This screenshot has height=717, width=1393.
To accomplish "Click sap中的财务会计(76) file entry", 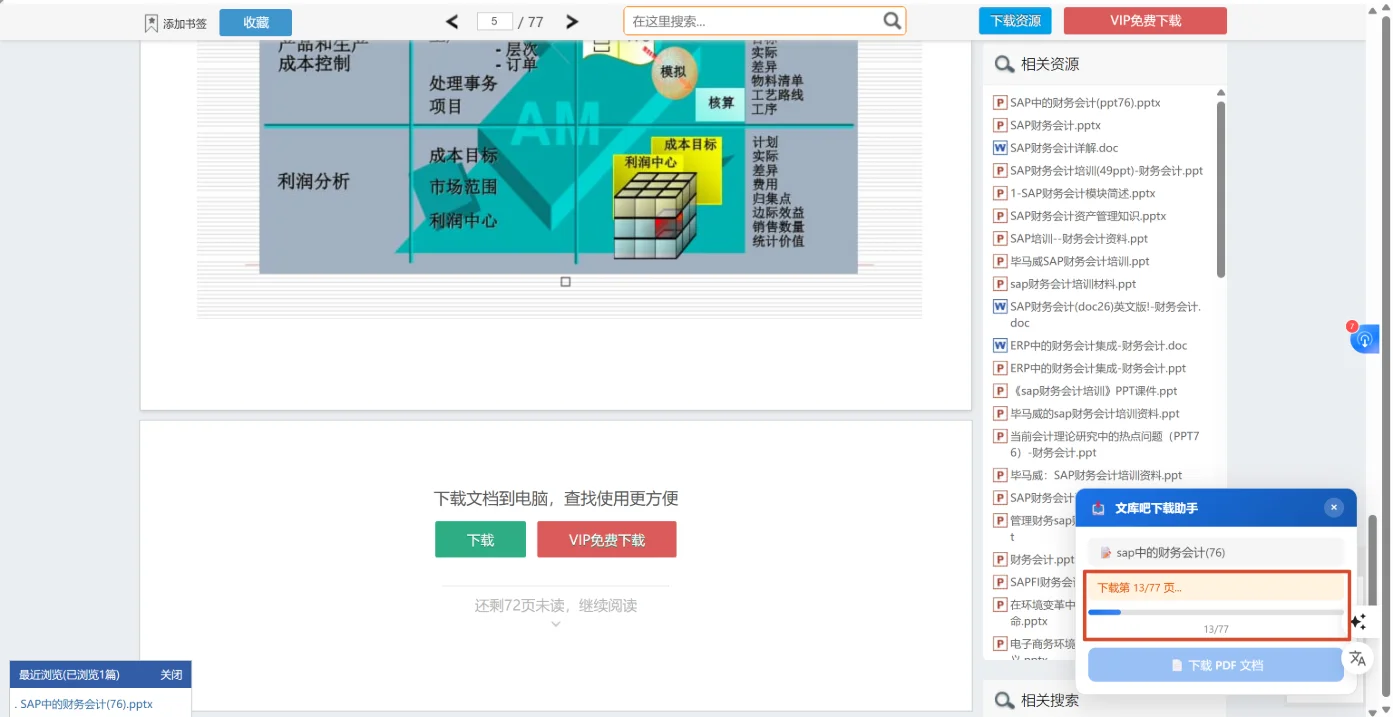I will [x=1216, y=552].
